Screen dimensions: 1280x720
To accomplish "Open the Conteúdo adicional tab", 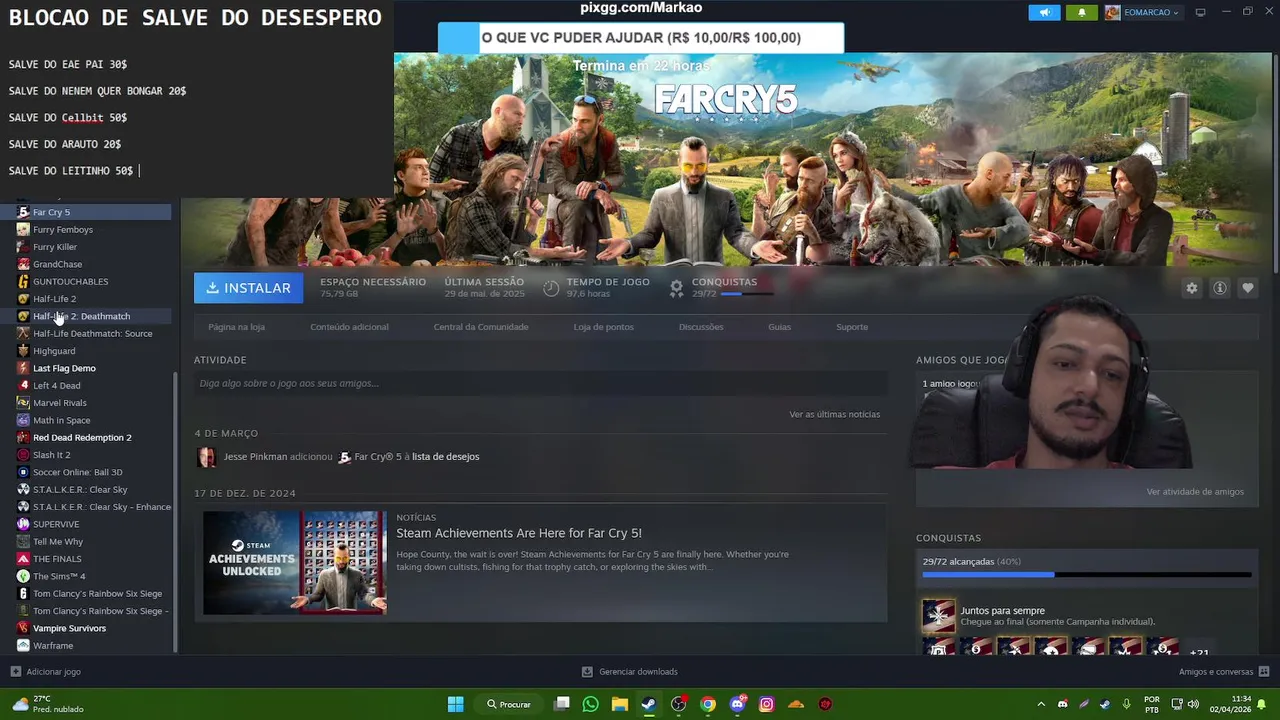I will click(349, 327).
